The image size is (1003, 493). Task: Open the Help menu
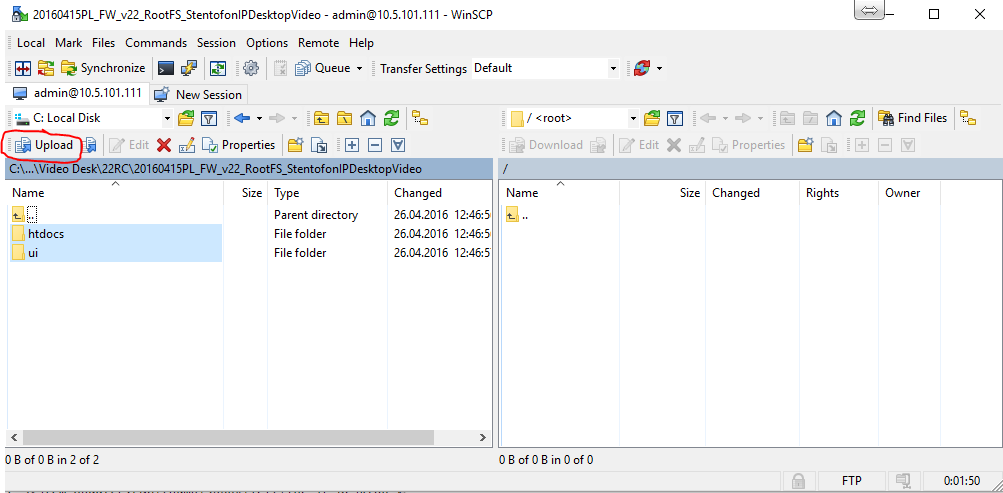361,43
